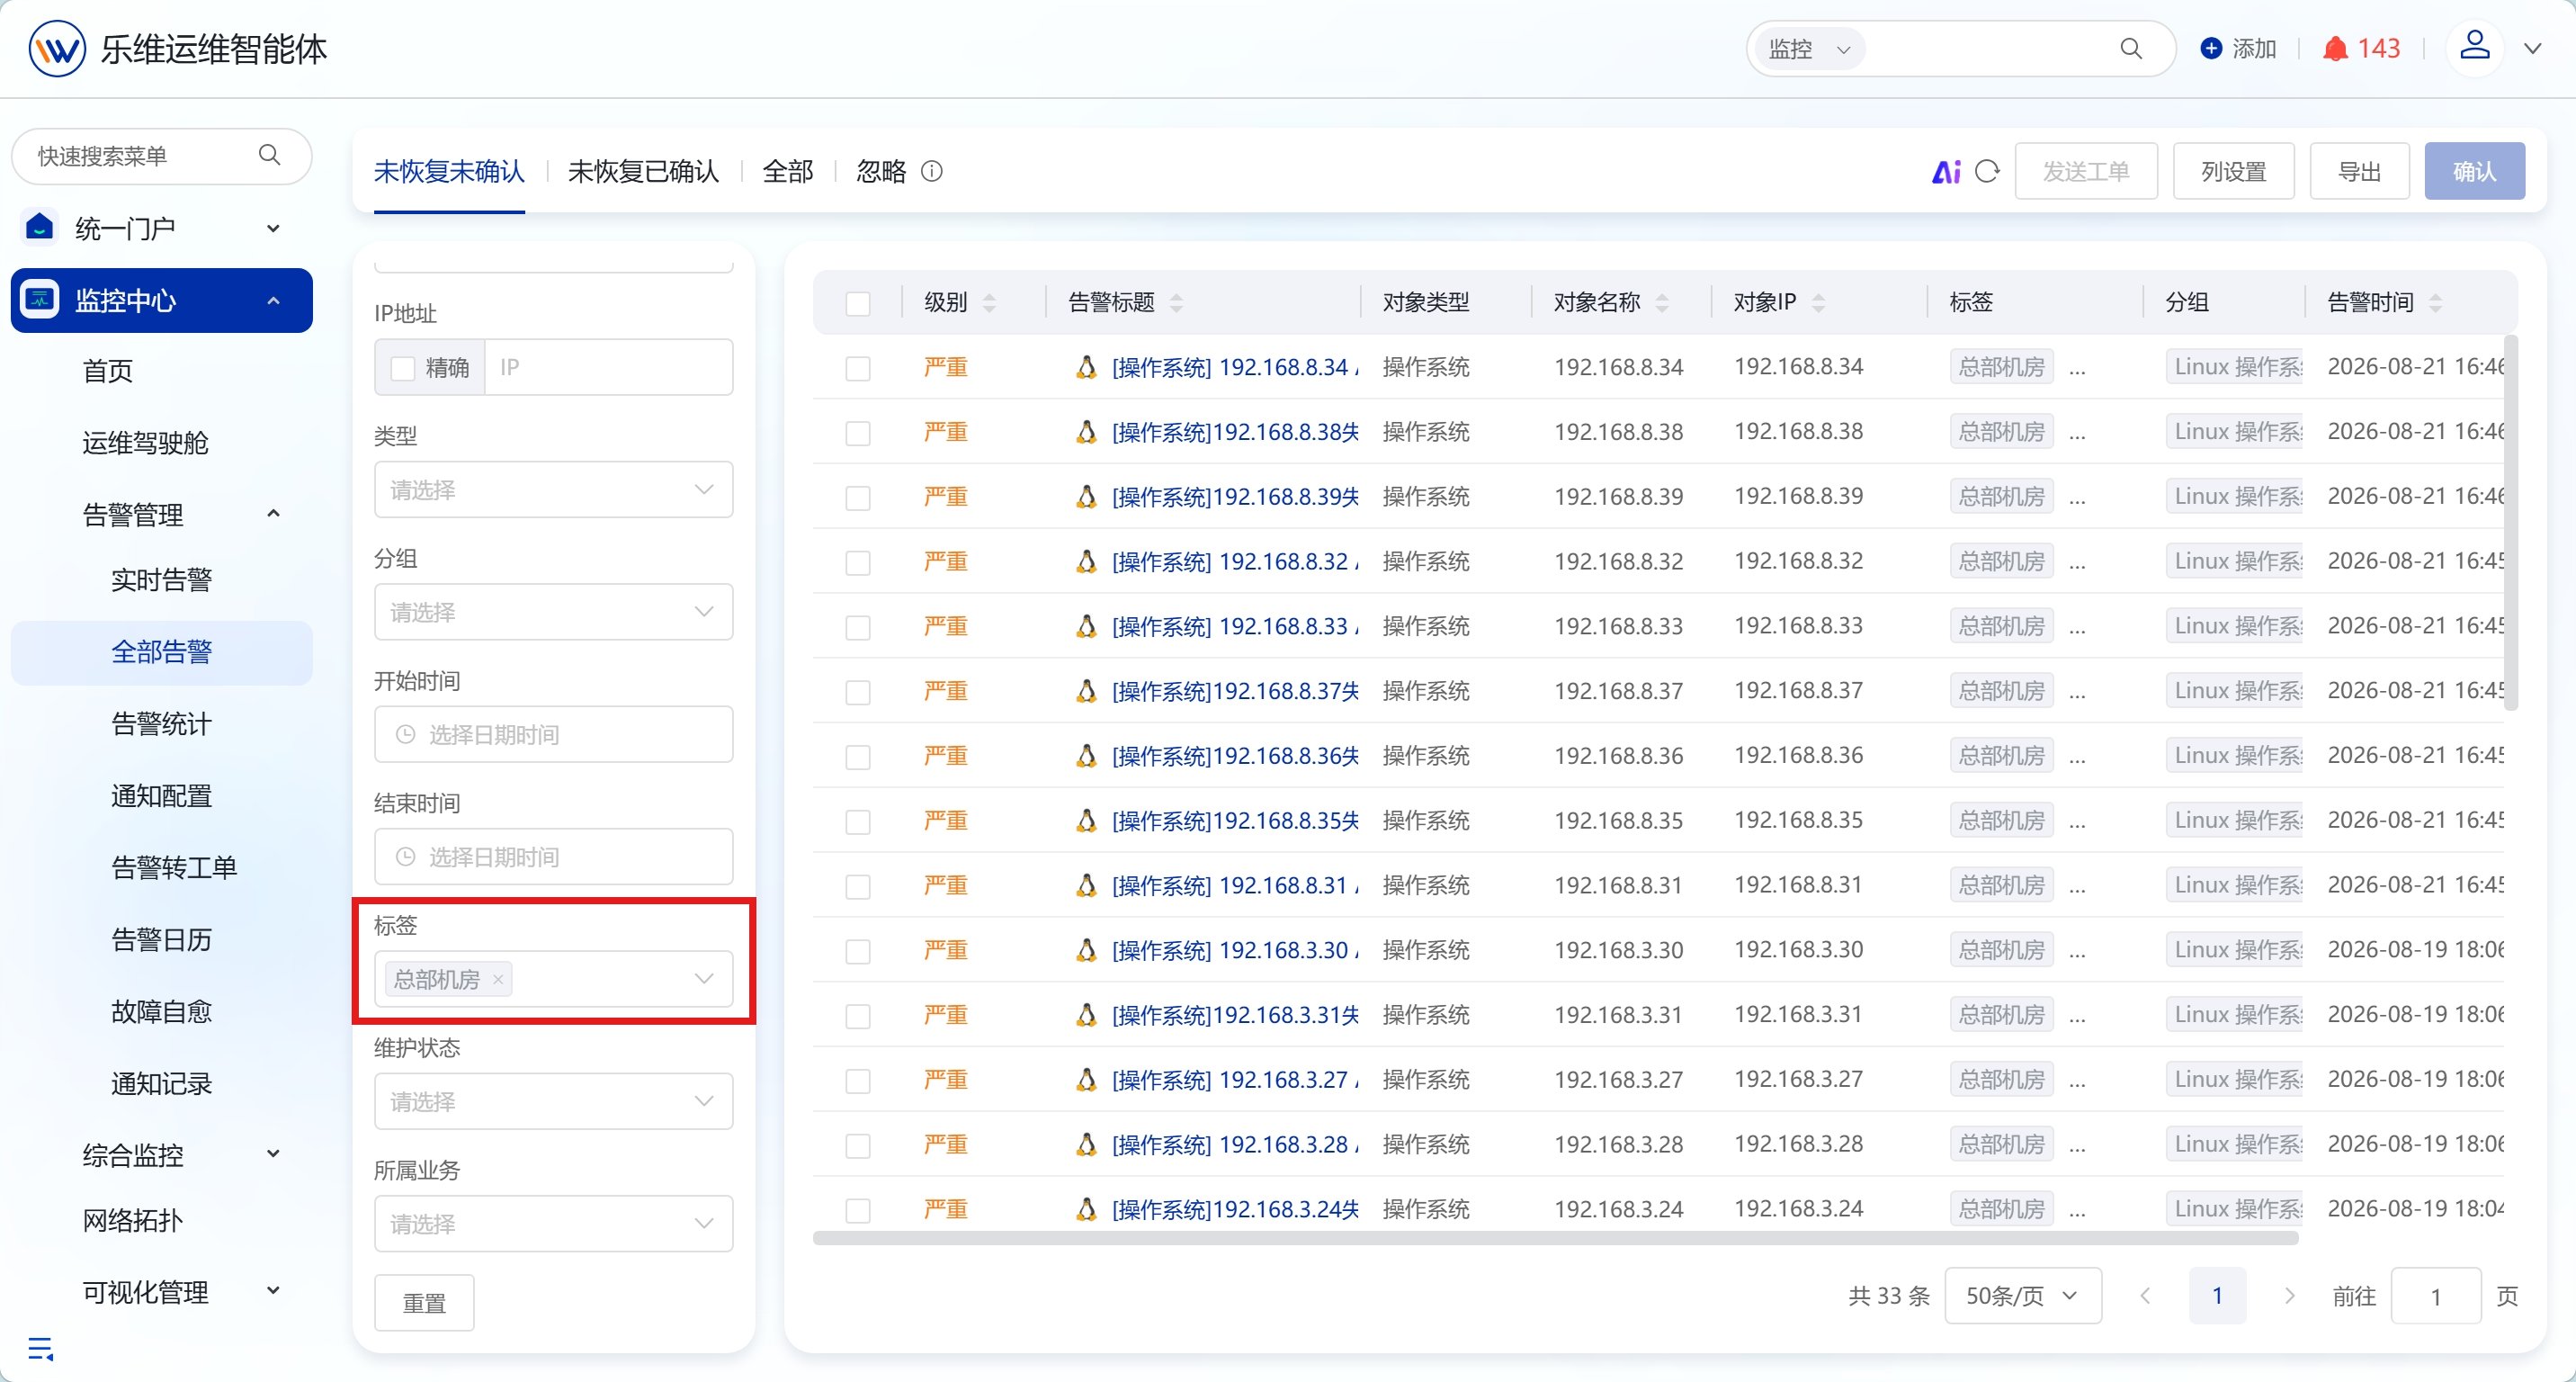Open 告警统计 in the sidebar

point(161,723)
